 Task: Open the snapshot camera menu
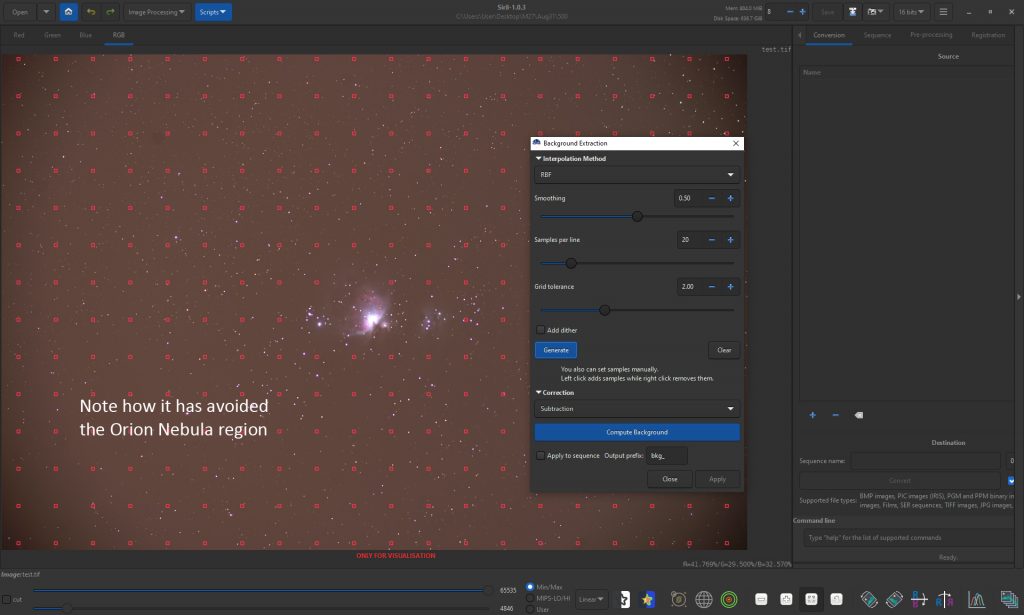pyautogui.click(x=874, y=12)
